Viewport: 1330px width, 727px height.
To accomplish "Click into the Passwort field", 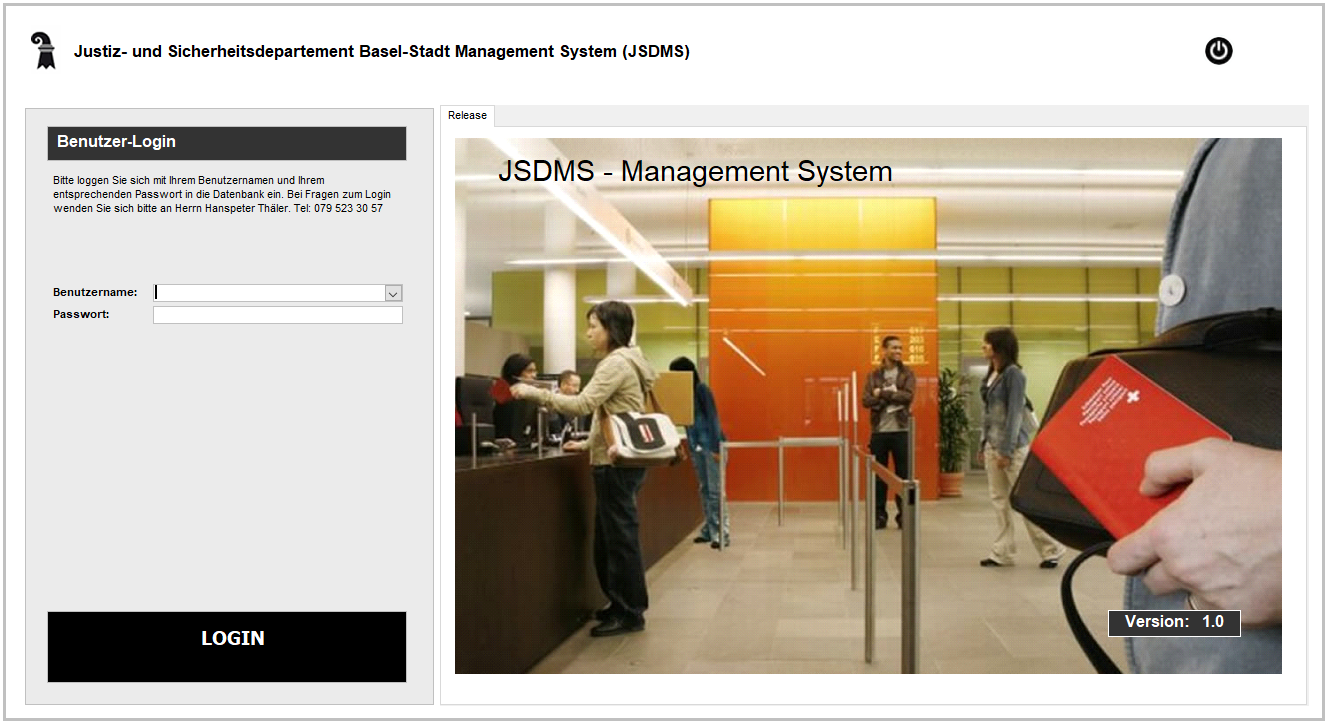I will click(277, 315).
